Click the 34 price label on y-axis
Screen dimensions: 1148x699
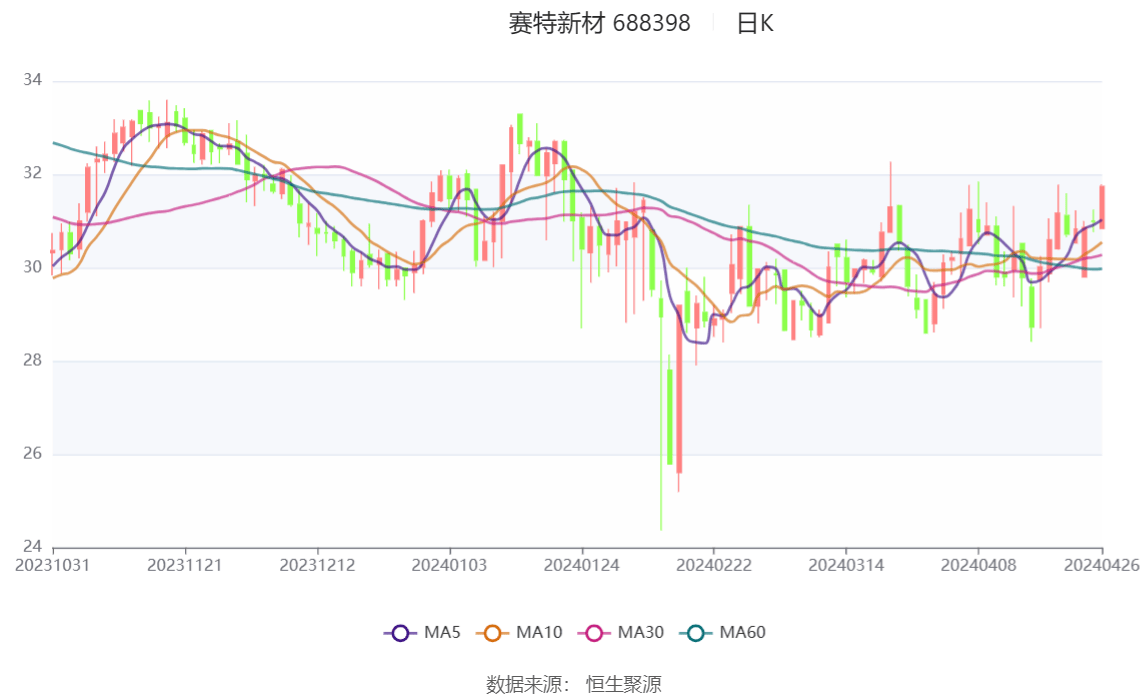coord(33,80)
